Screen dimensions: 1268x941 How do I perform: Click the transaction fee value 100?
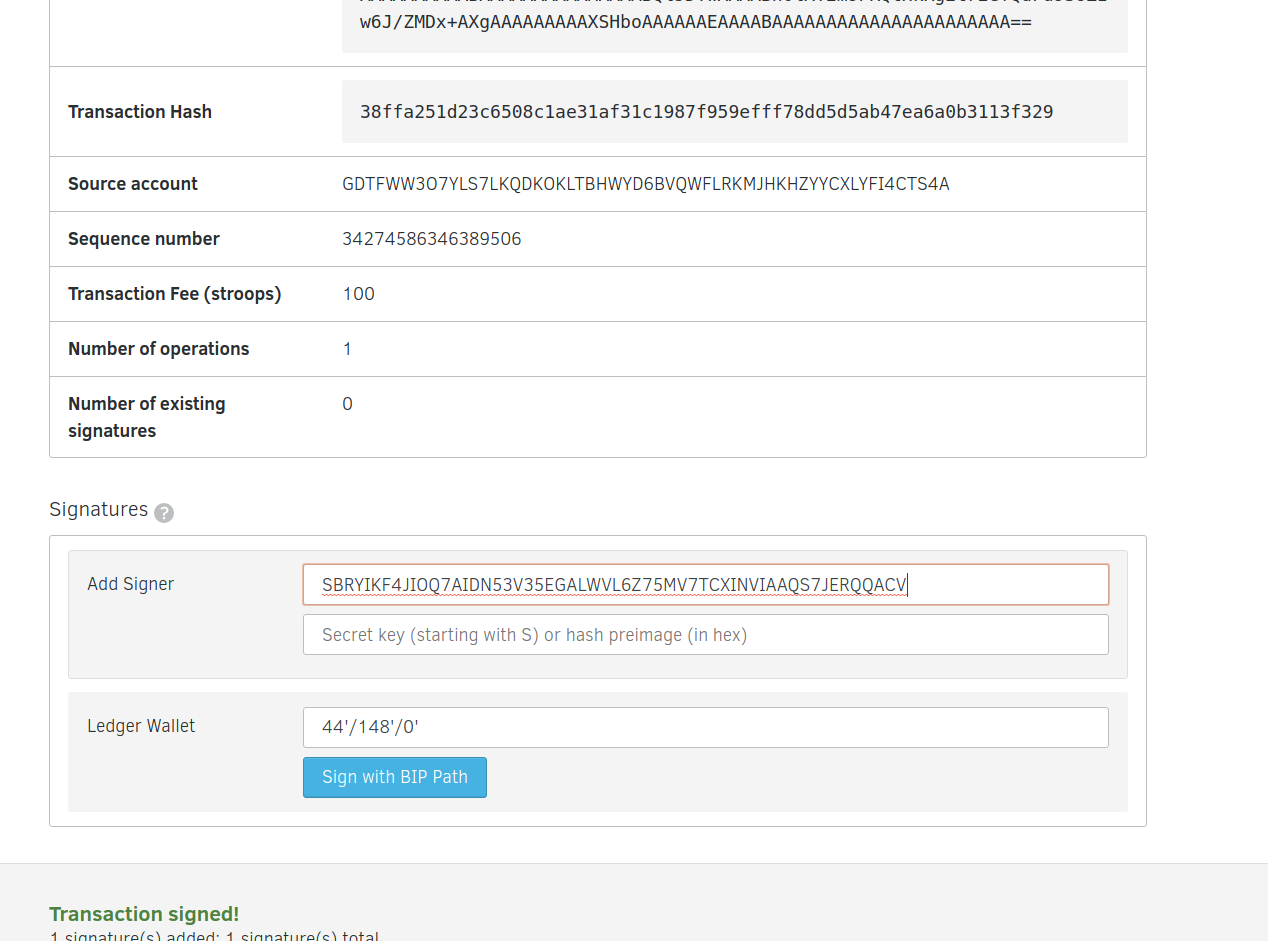coord(358,294)
